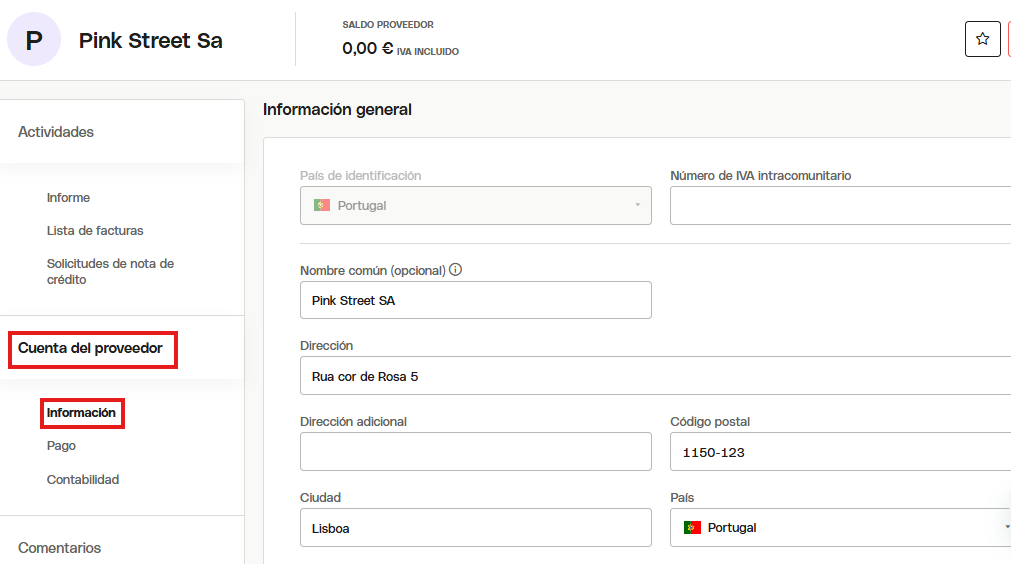Click the Pink Street Sa avatar circle
Viewport: 1011px width, 564px height.
(x=34, y=39)
